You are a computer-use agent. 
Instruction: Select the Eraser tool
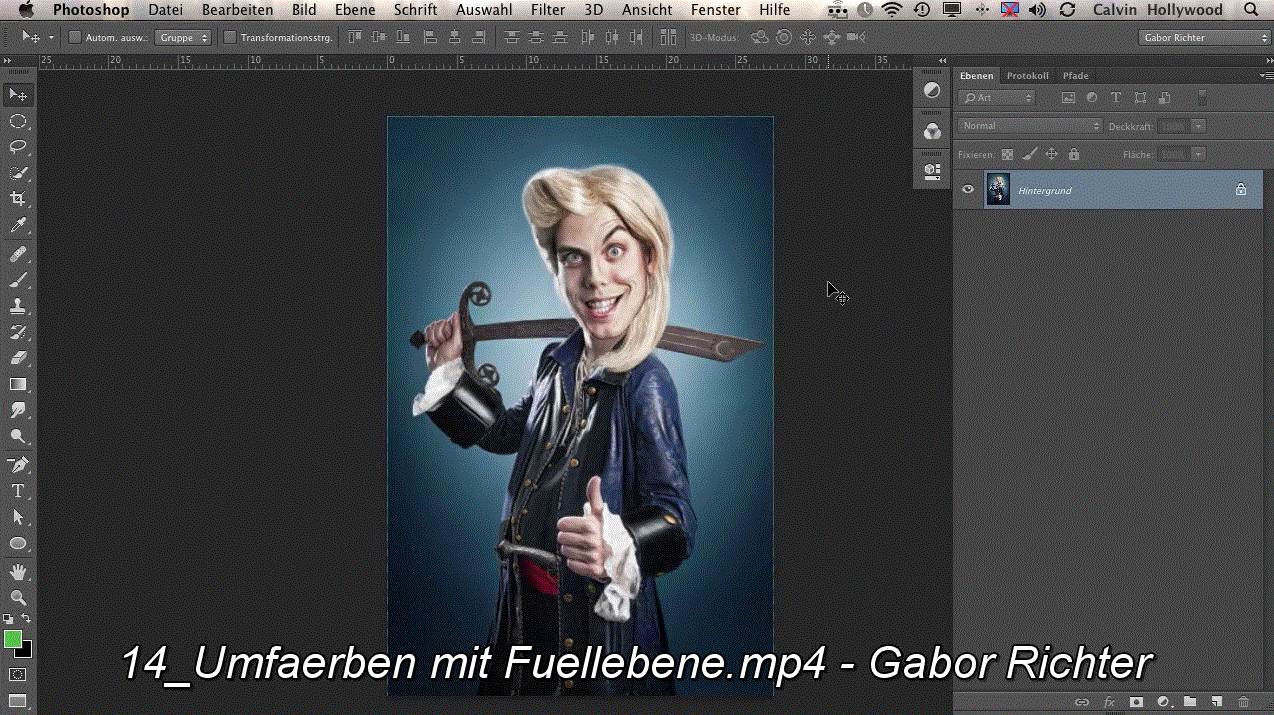[x=18, y=358]
